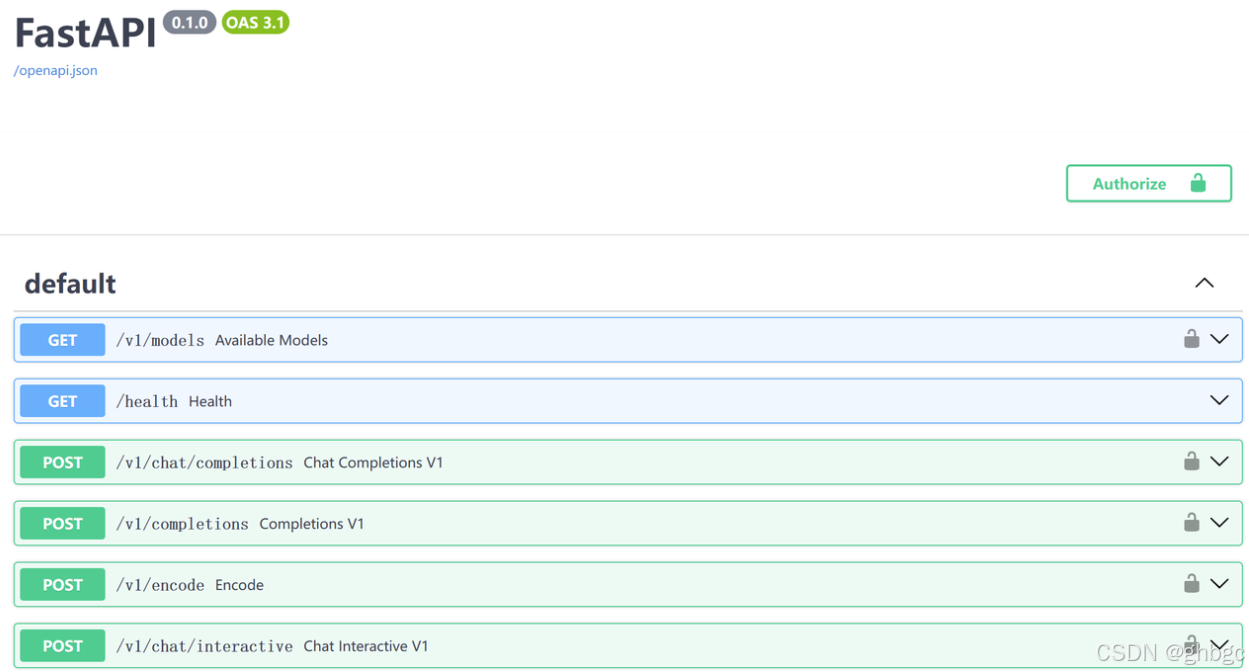Collapse the default section arrow
The image size is (1249, 672).
[1204, 283]
